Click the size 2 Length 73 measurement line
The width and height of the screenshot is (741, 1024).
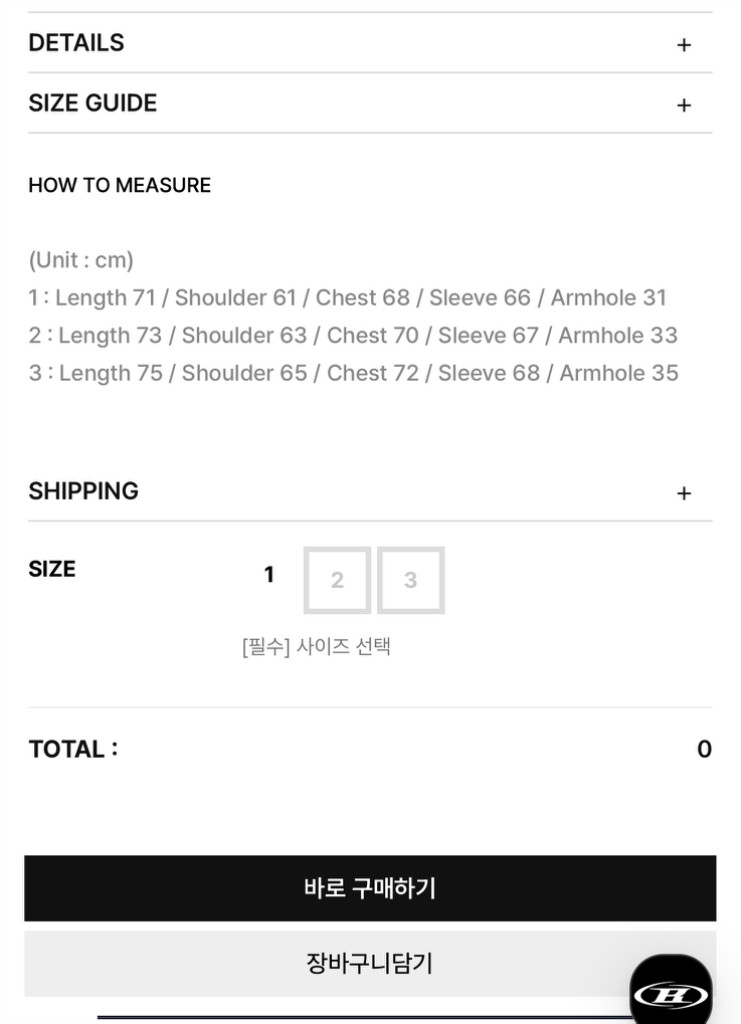coord(353,336)
